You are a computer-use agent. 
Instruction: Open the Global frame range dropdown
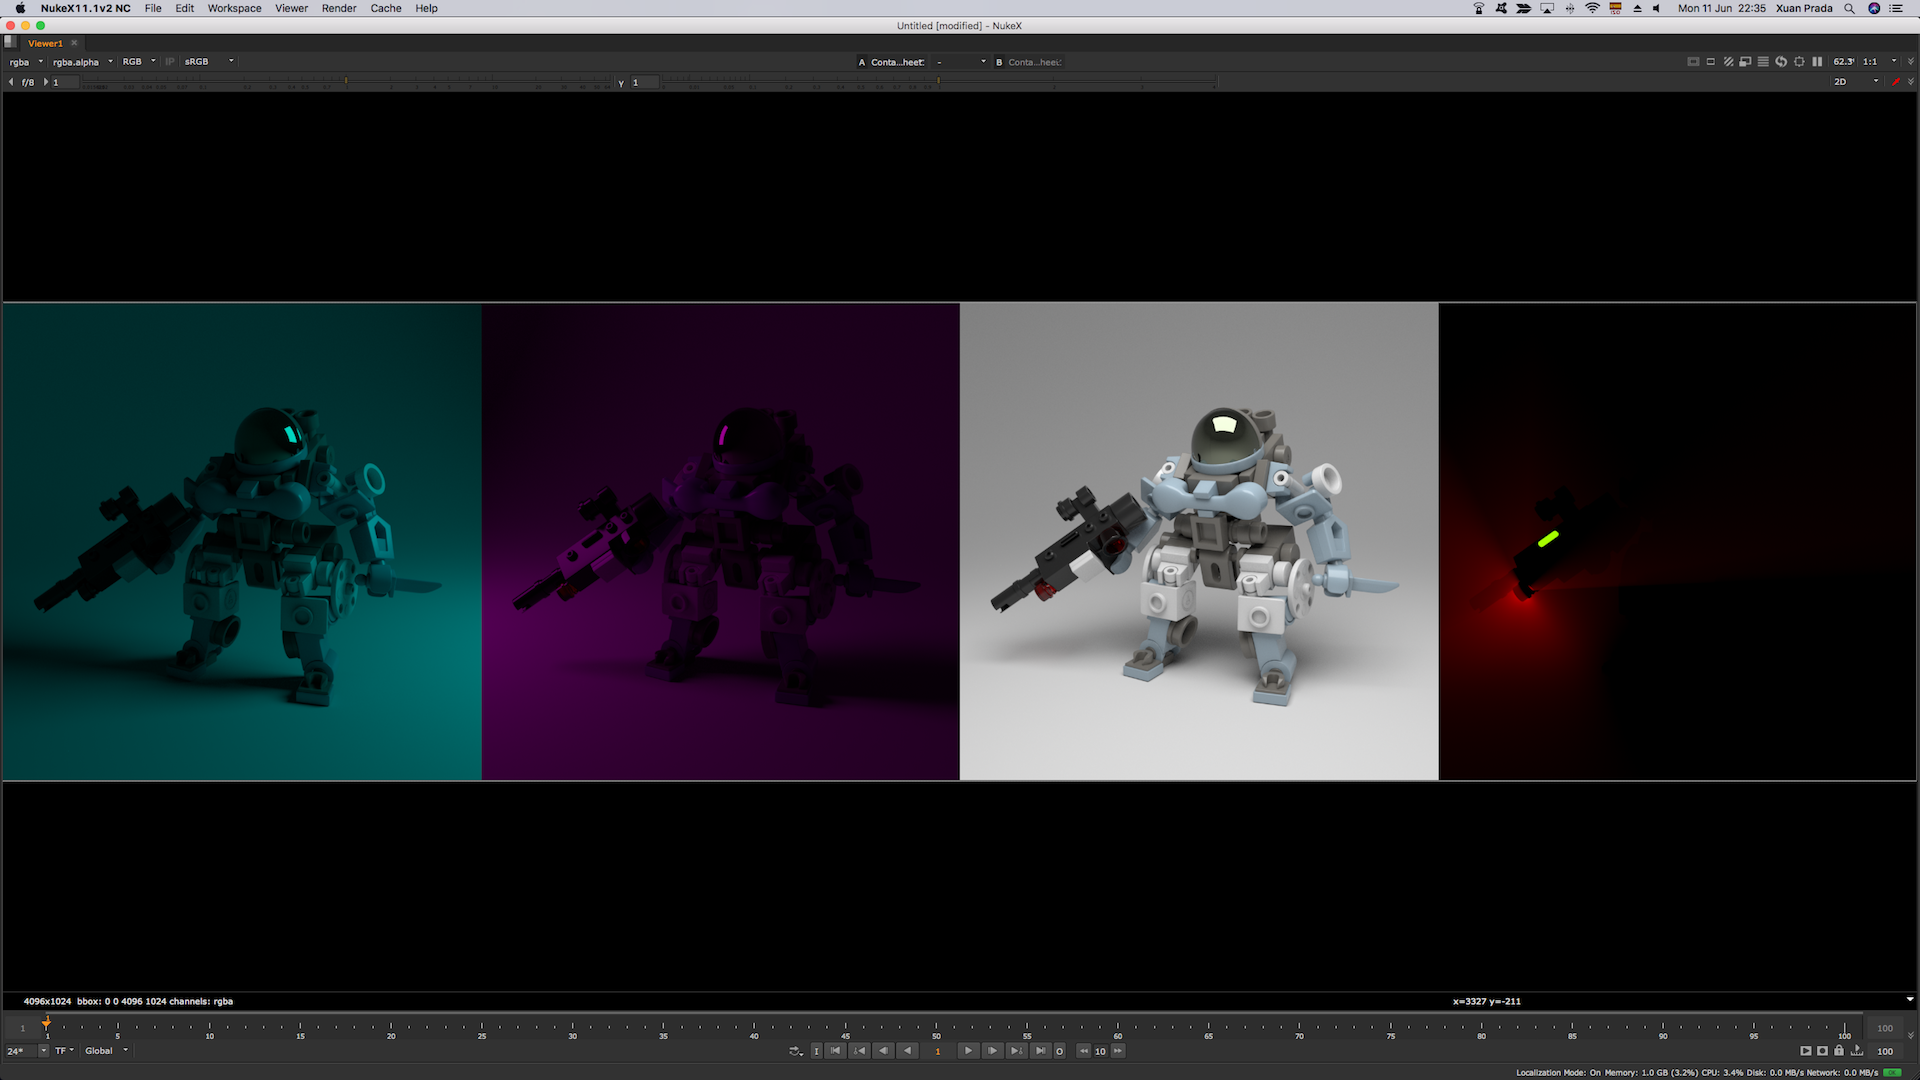106,1051
